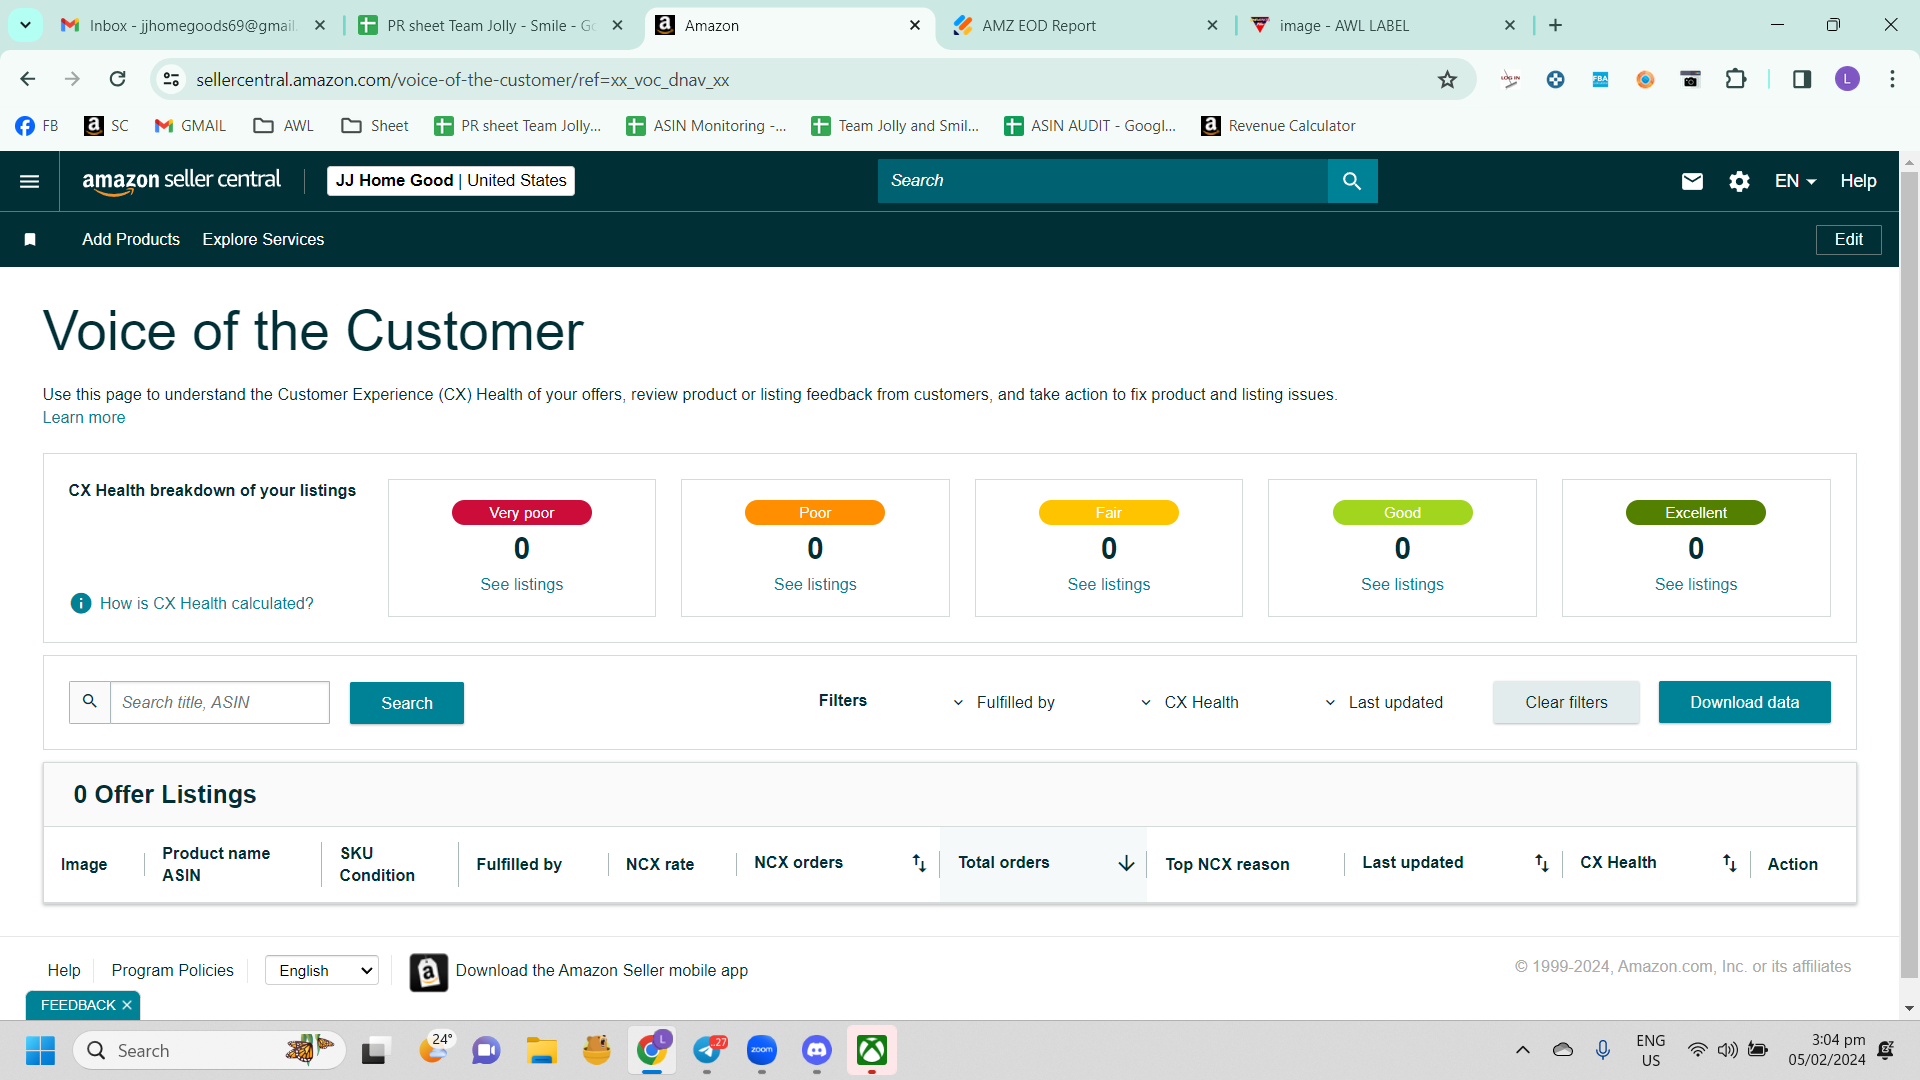1920x1080 pixels.
Task: See listings under Very poor
Action: [x=521, y=584]
